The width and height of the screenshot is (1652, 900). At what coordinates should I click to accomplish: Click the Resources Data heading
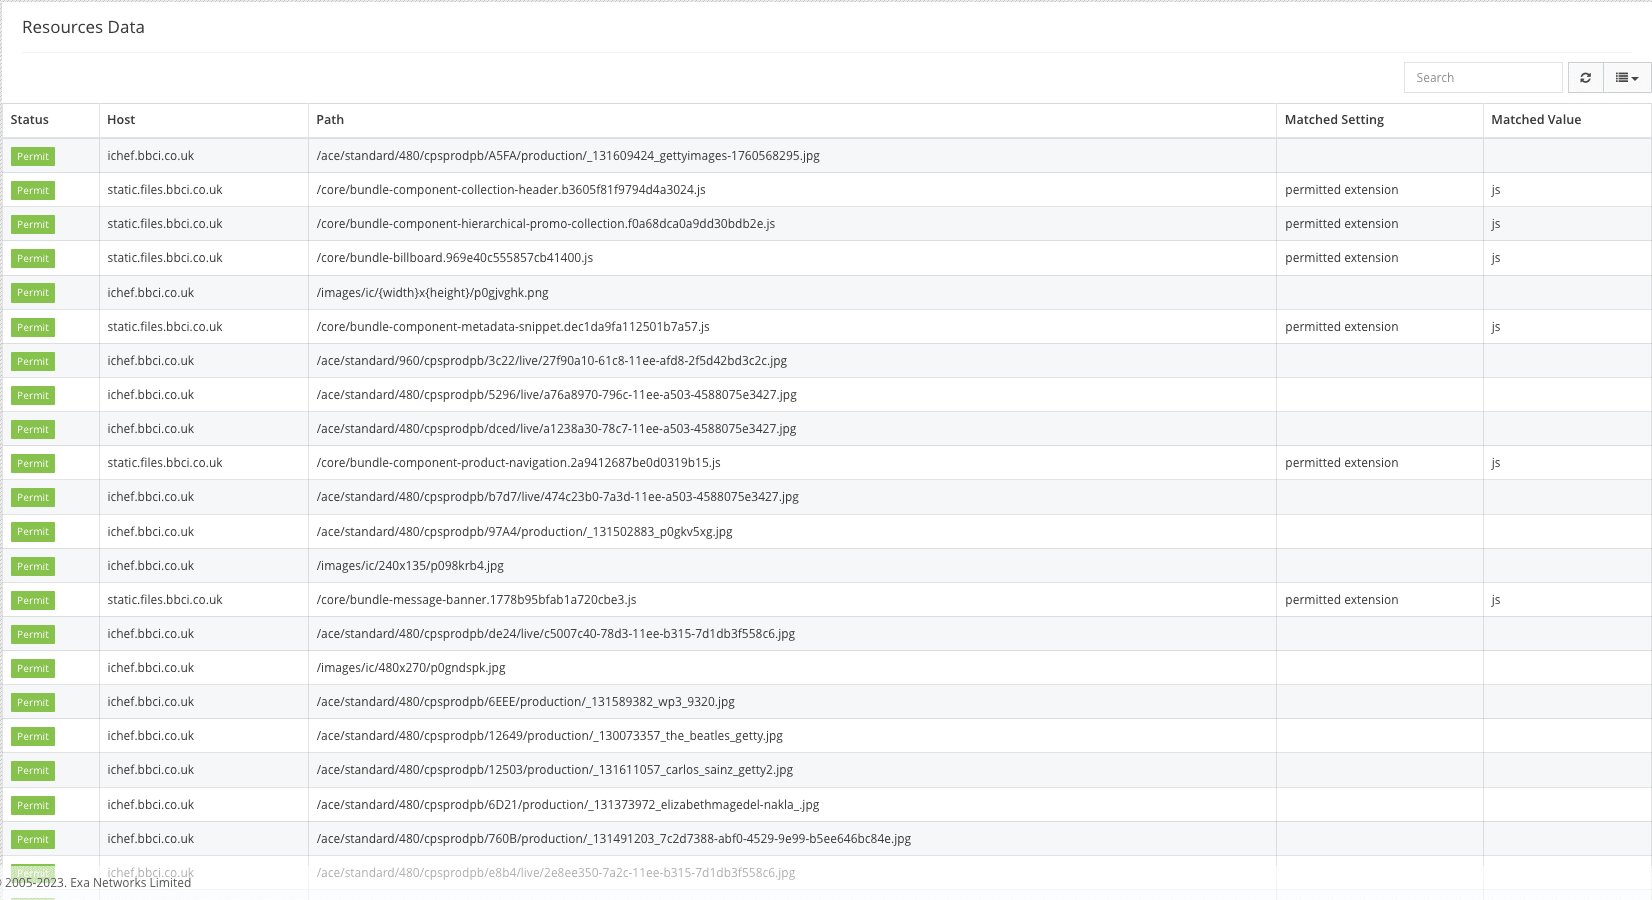point(83,28)
